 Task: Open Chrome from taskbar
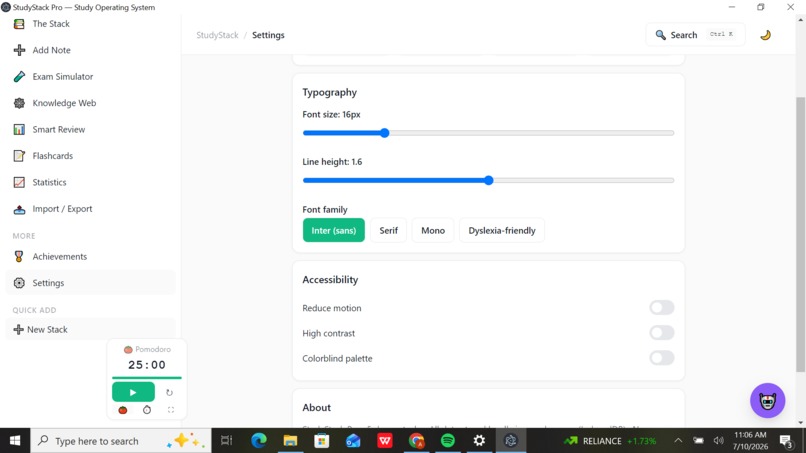[416, 441]
